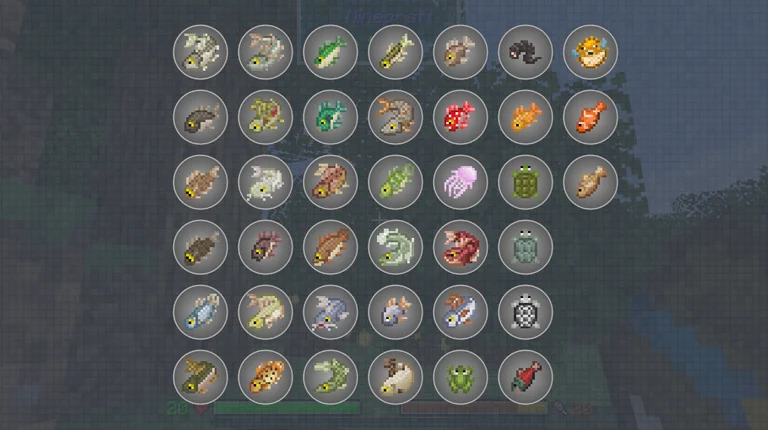Image resolution: width=768 pixels, height=430 pixels.
Task: Click the bright green fish in top row
Action: (330, 52)
